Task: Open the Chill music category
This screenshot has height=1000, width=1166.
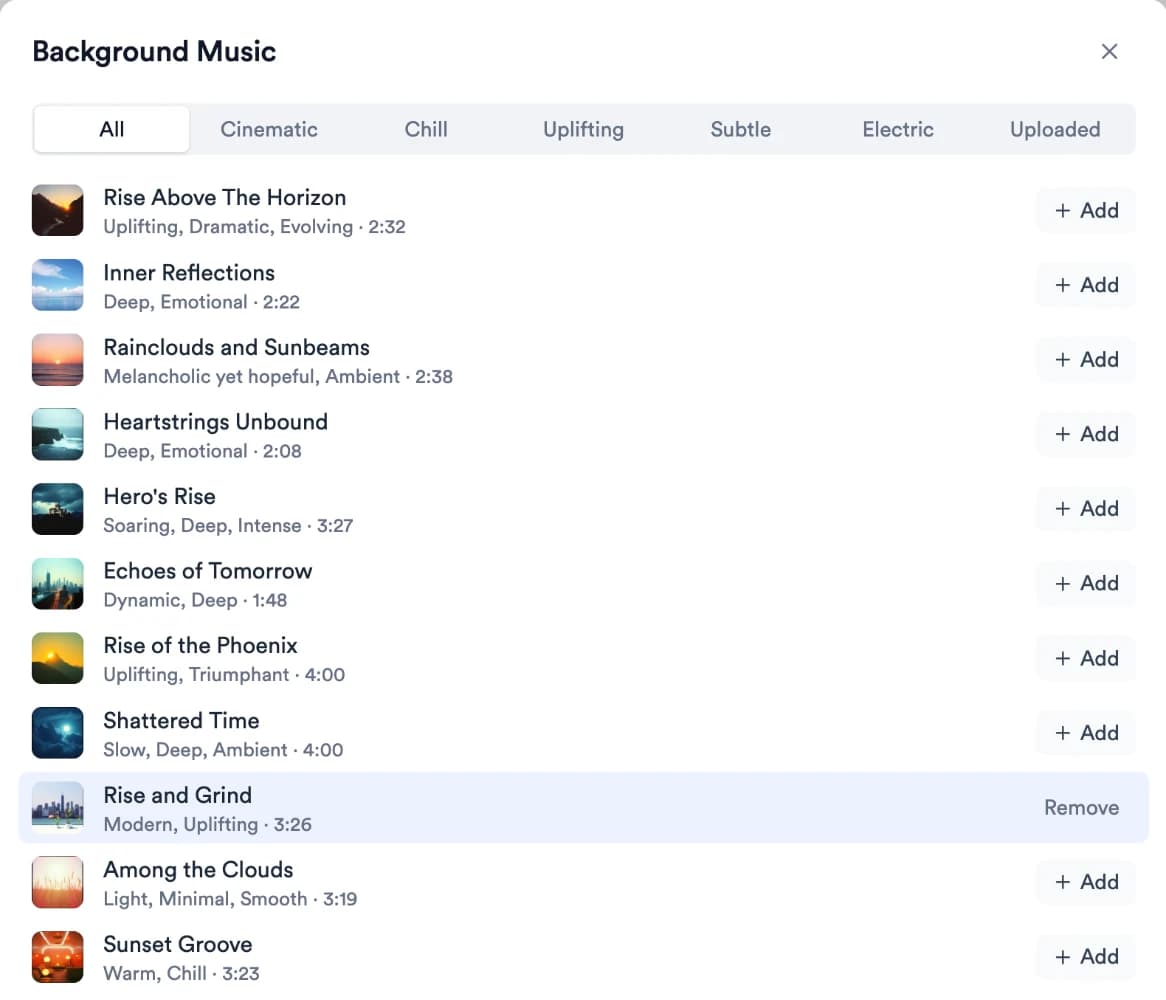Action: pos(426,129)
